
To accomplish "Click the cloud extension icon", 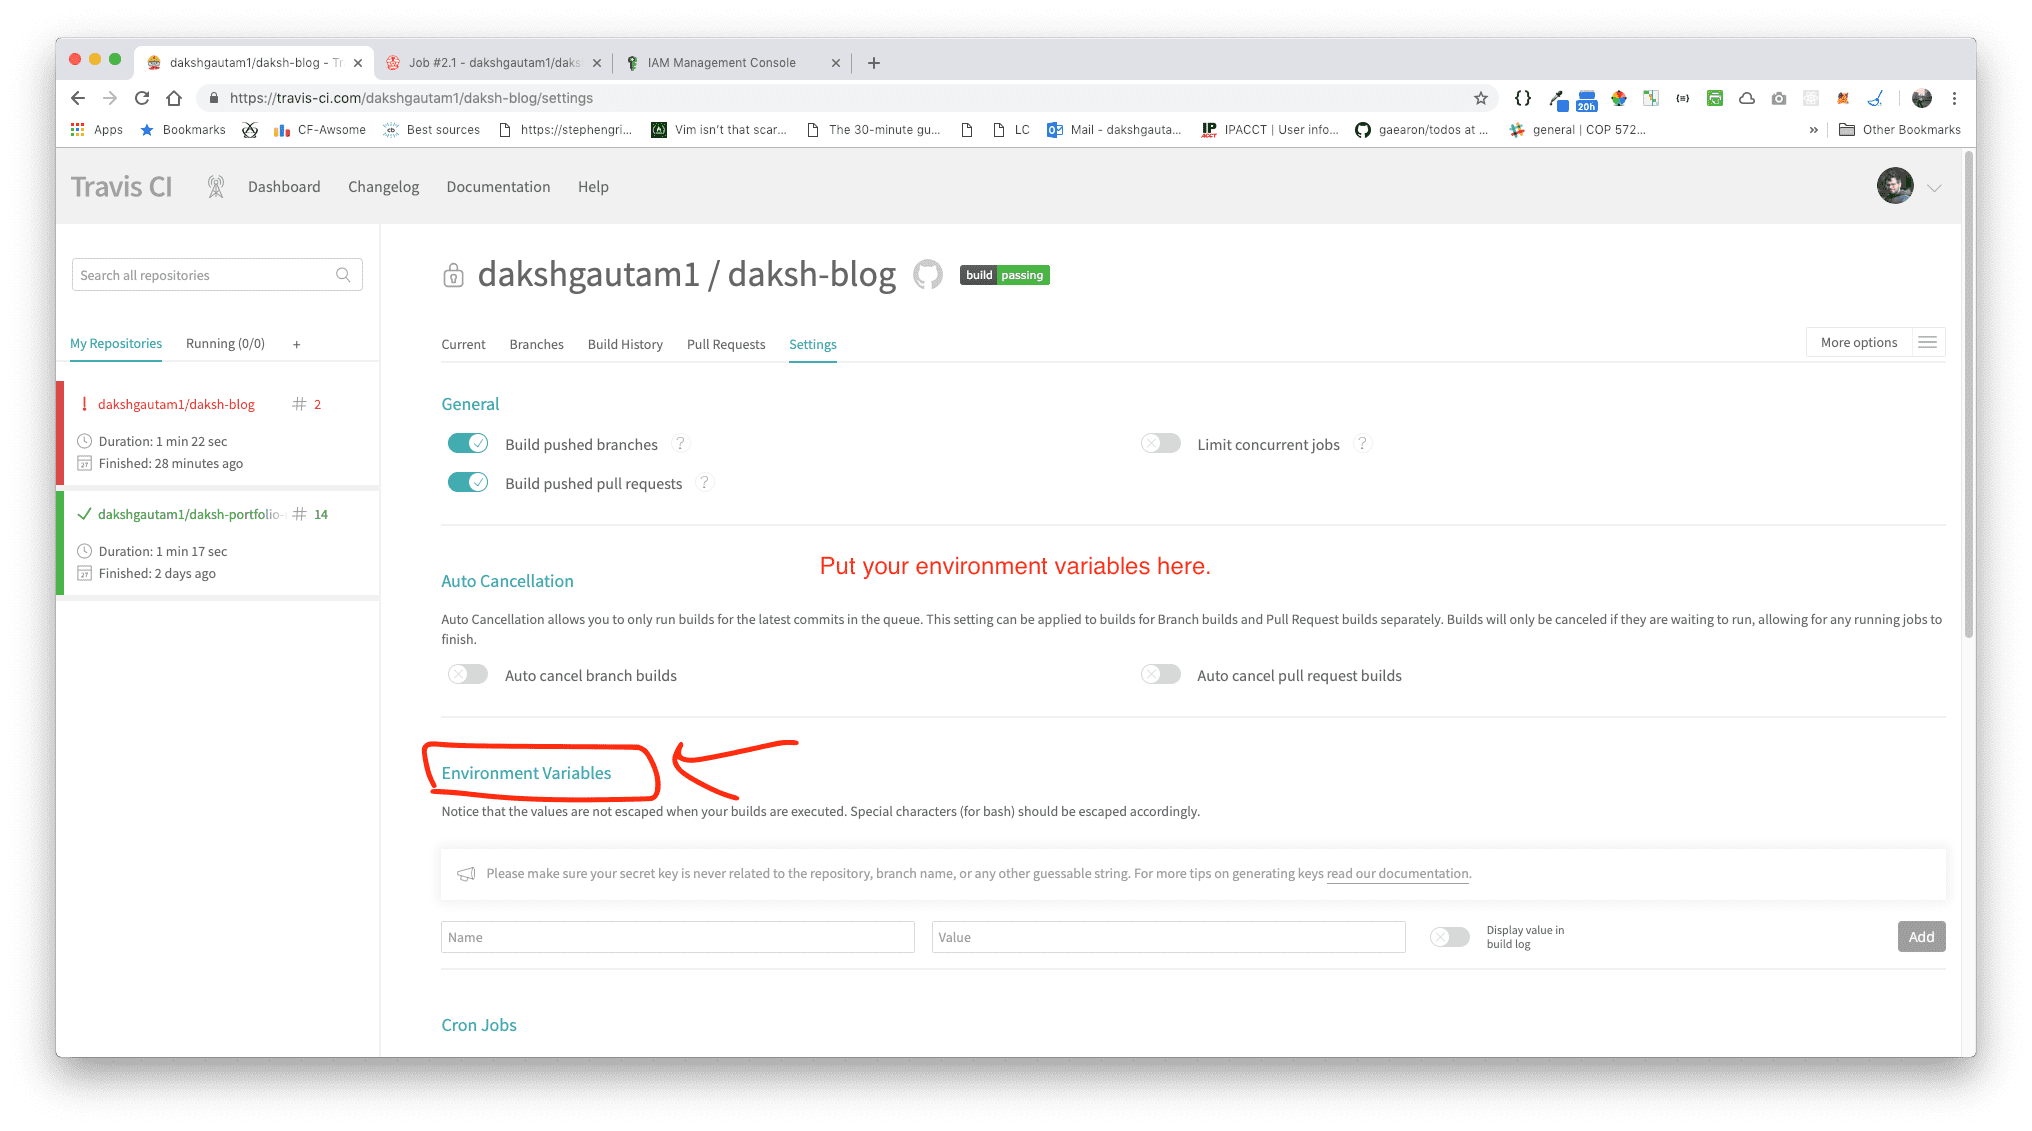I will pyautogui.click(x=1747, y=98).
